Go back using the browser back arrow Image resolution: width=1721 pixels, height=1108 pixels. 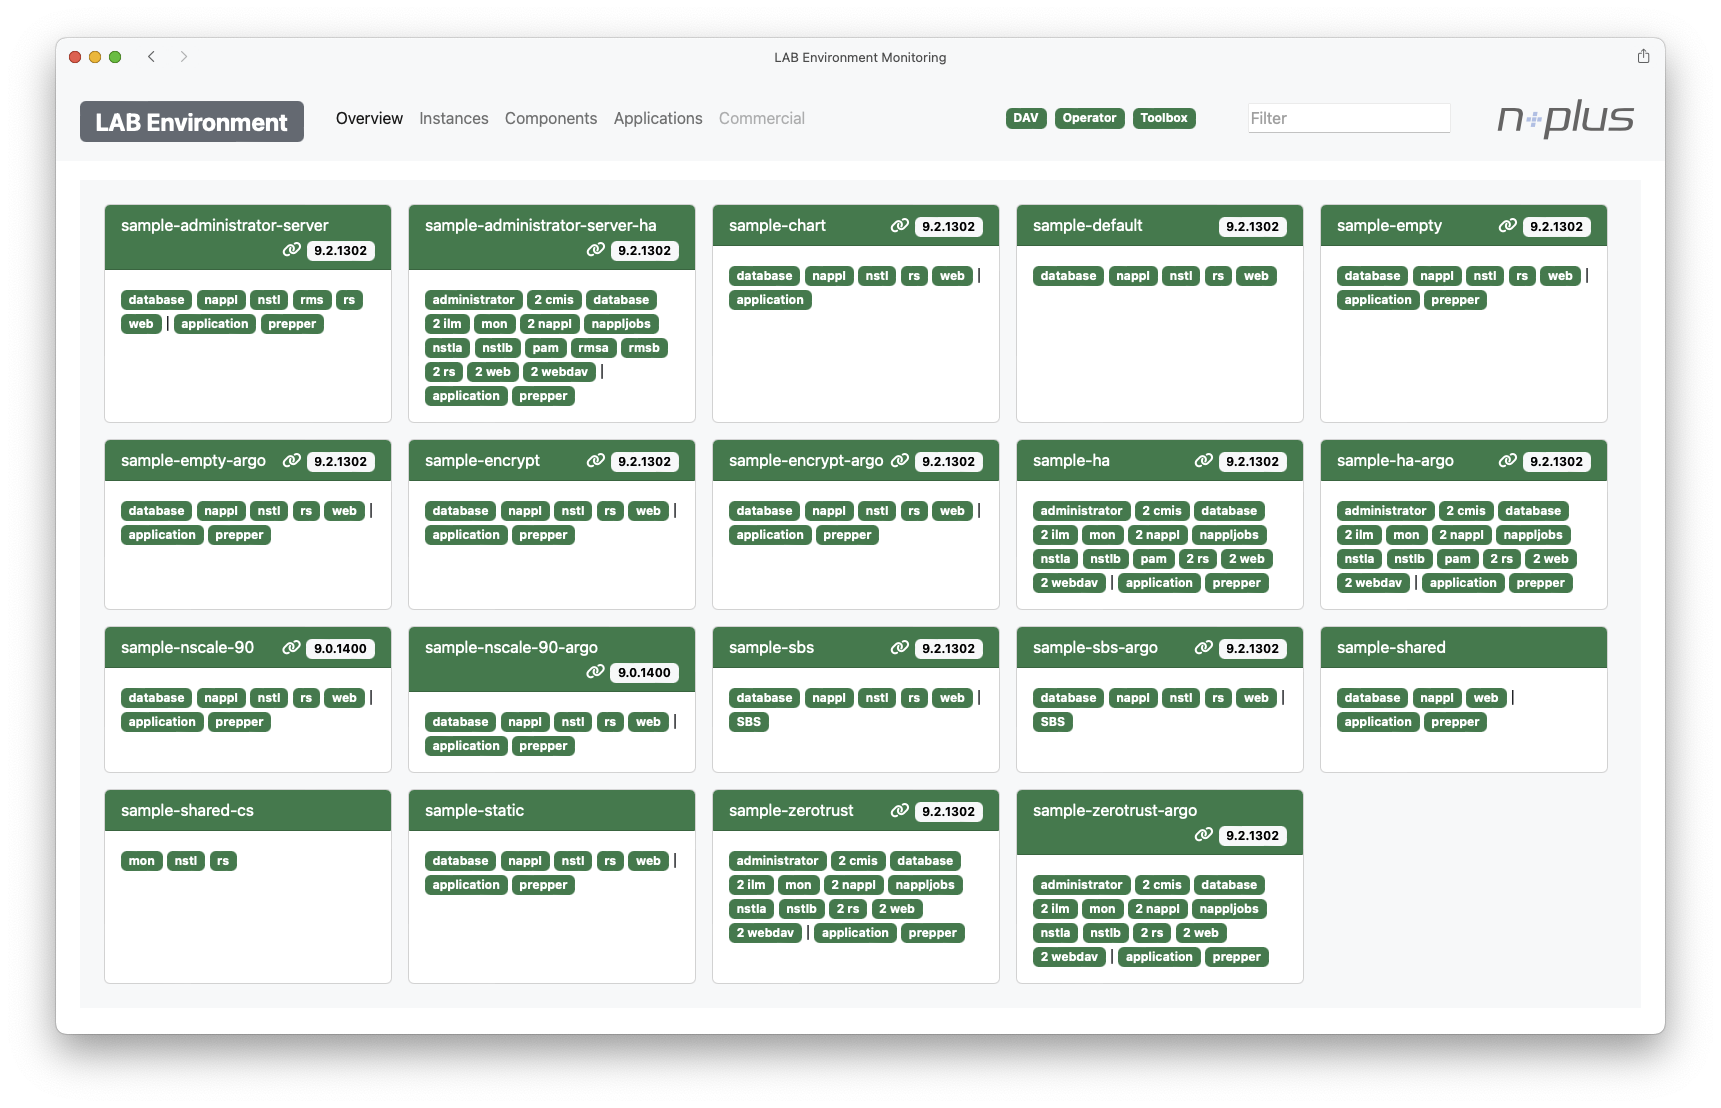[152, 57]
